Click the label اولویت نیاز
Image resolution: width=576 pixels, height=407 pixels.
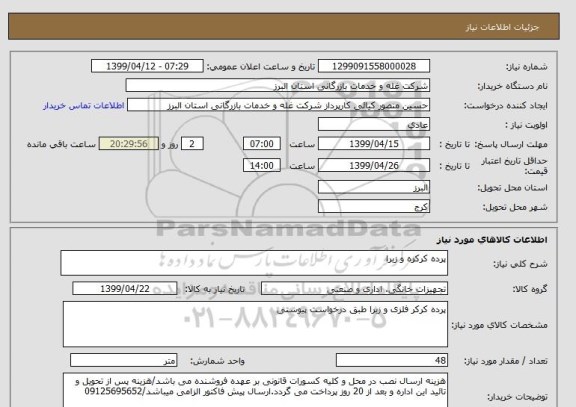pyautogui.click(x=526, y=125)
